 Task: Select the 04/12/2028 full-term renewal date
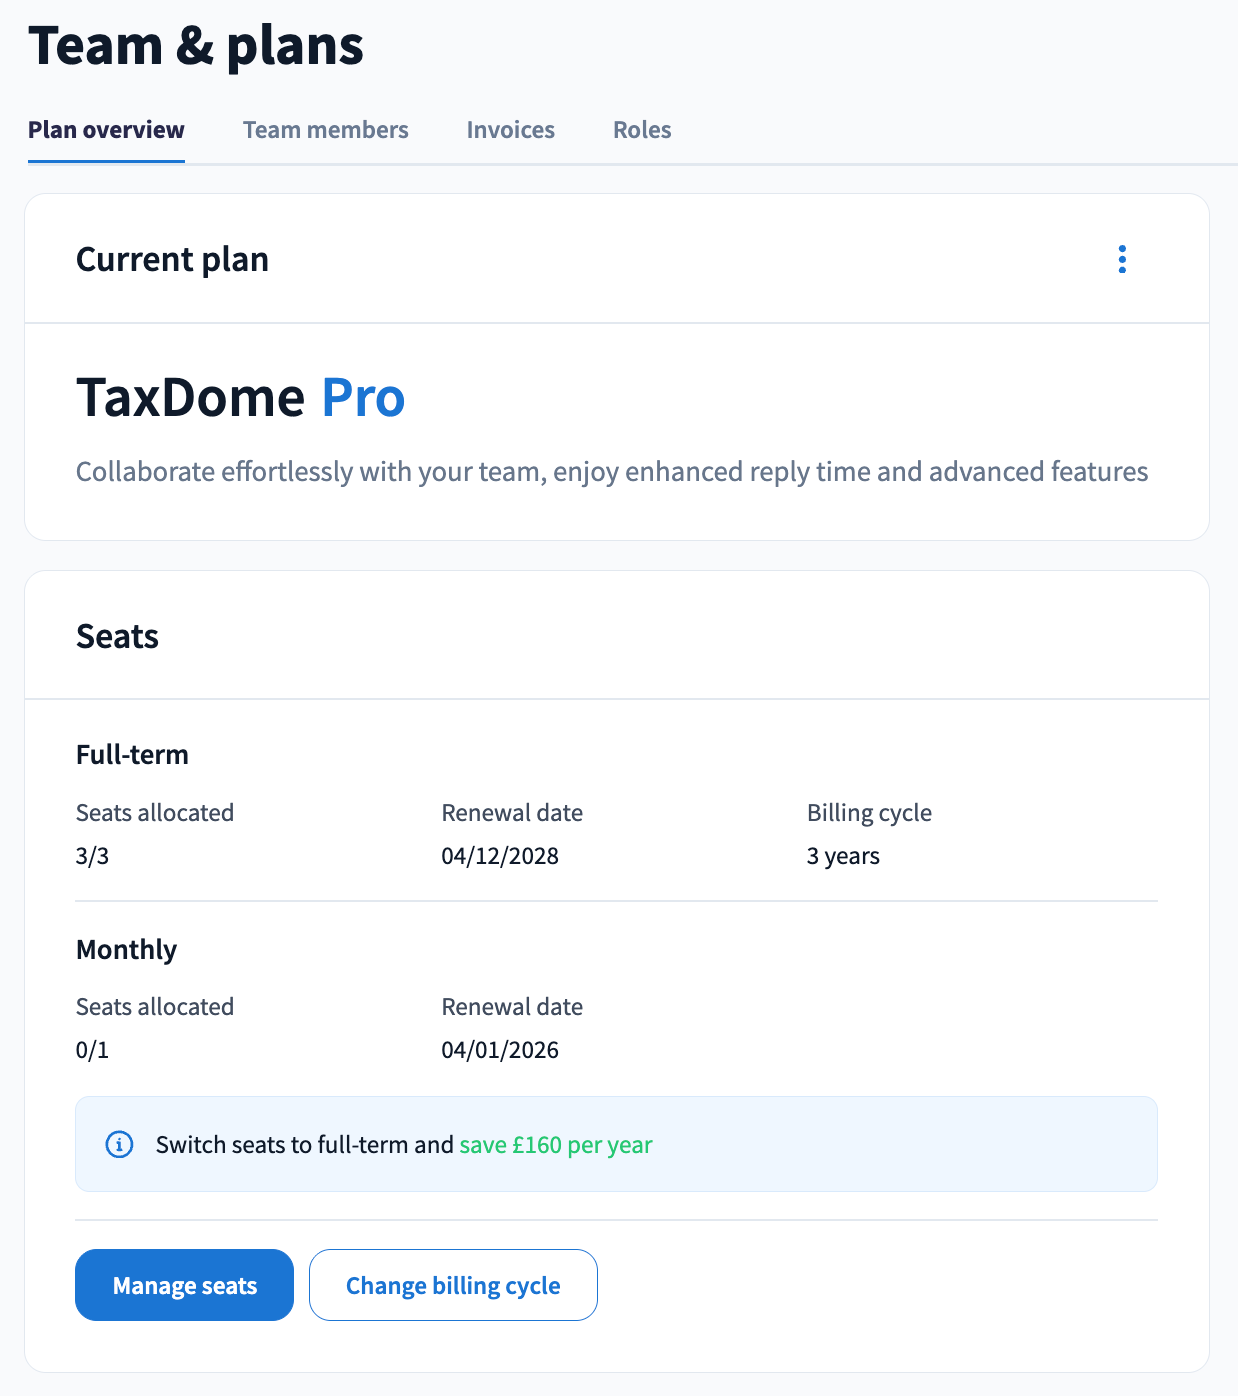point(500,856)
